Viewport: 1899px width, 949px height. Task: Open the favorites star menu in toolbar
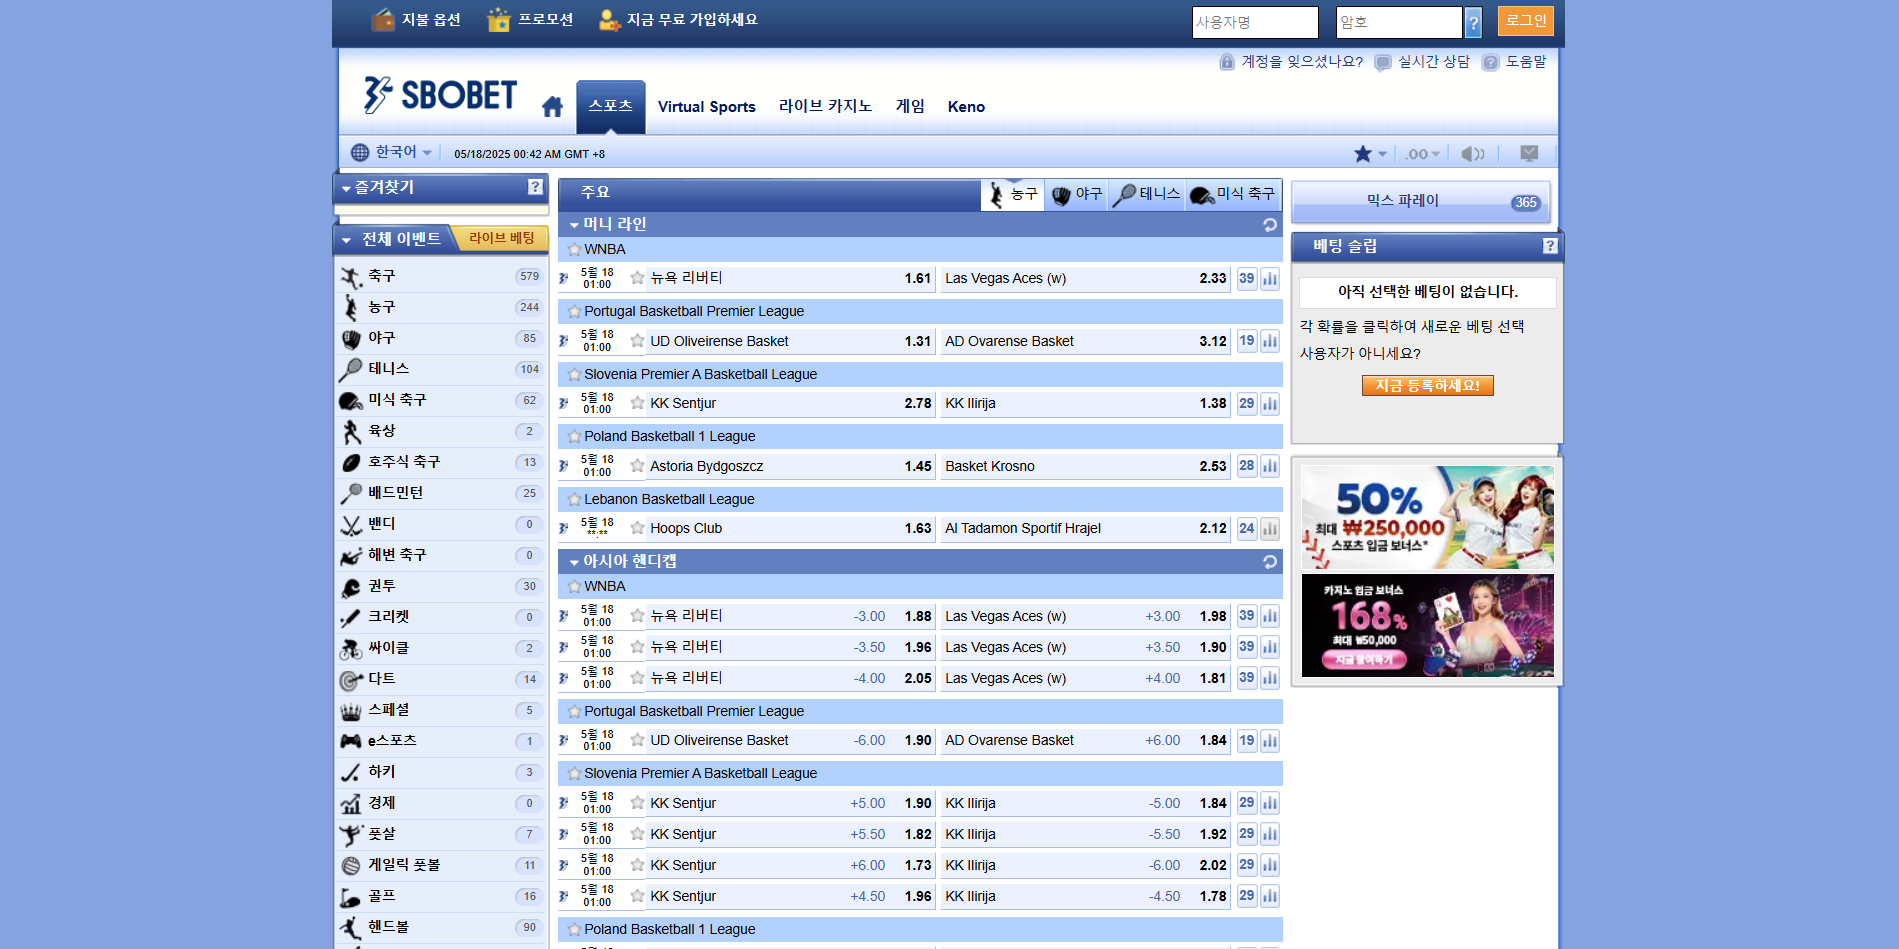click(x=1370, y=154)
